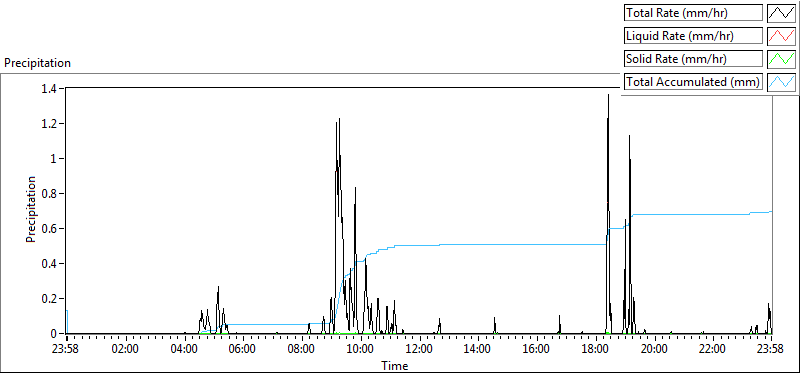Click the Total Accumulated blue line icon
800x373 pixels.
(781, 82)
